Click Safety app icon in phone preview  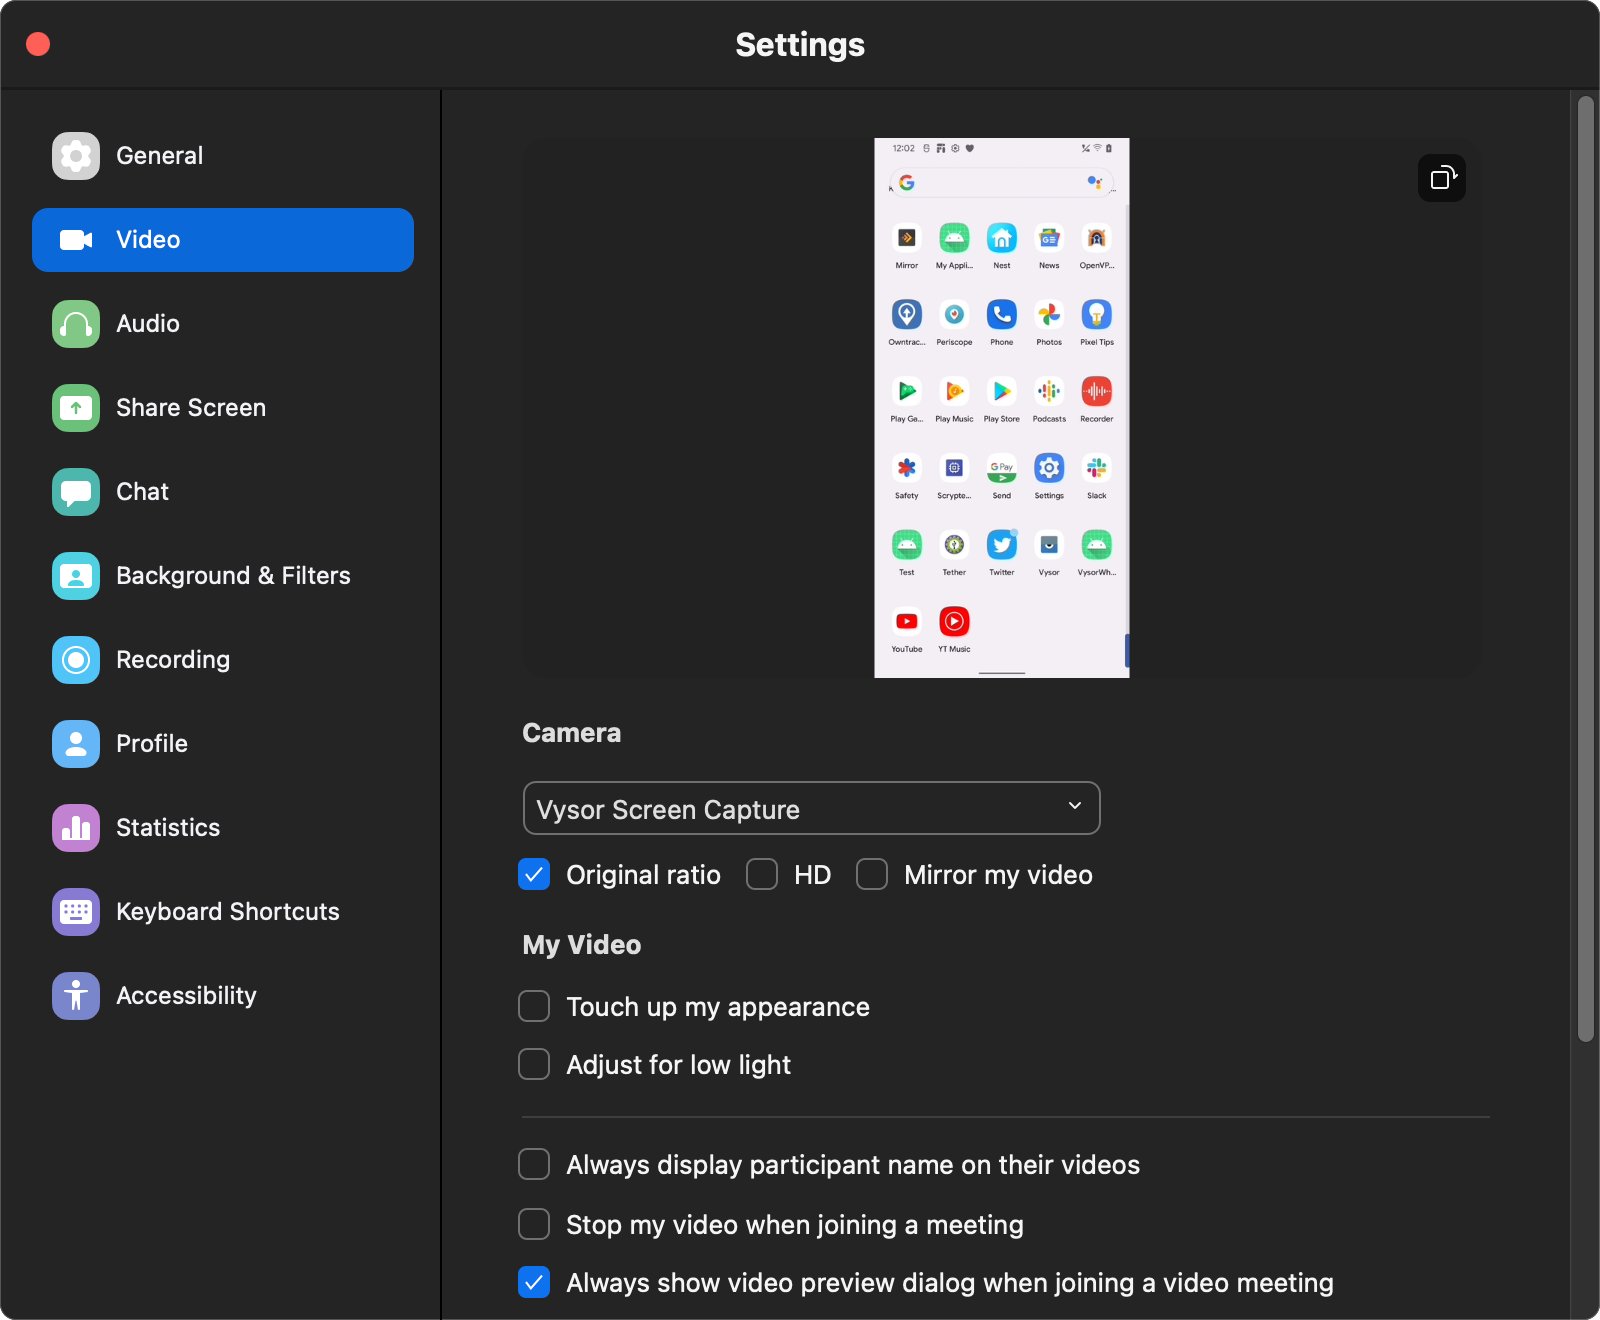pos(907,468)
